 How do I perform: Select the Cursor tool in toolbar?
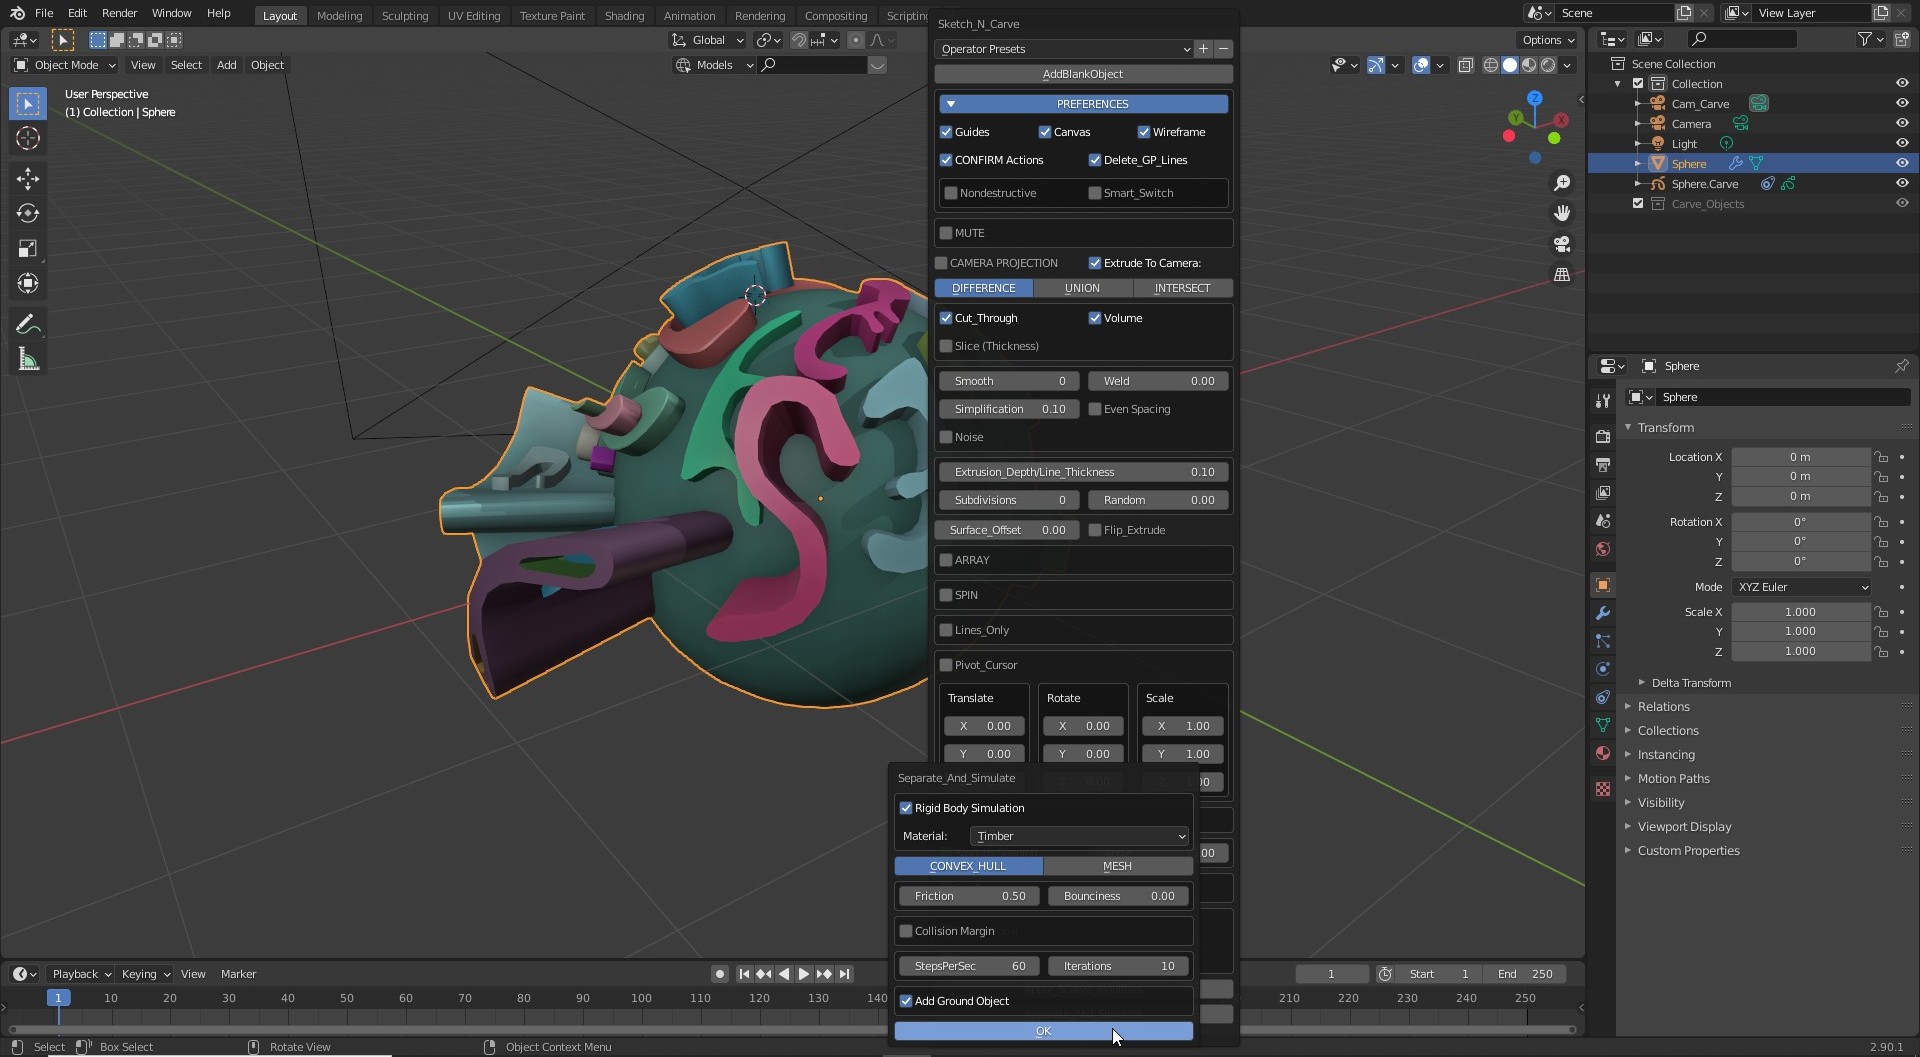click(x=28, y=139)
